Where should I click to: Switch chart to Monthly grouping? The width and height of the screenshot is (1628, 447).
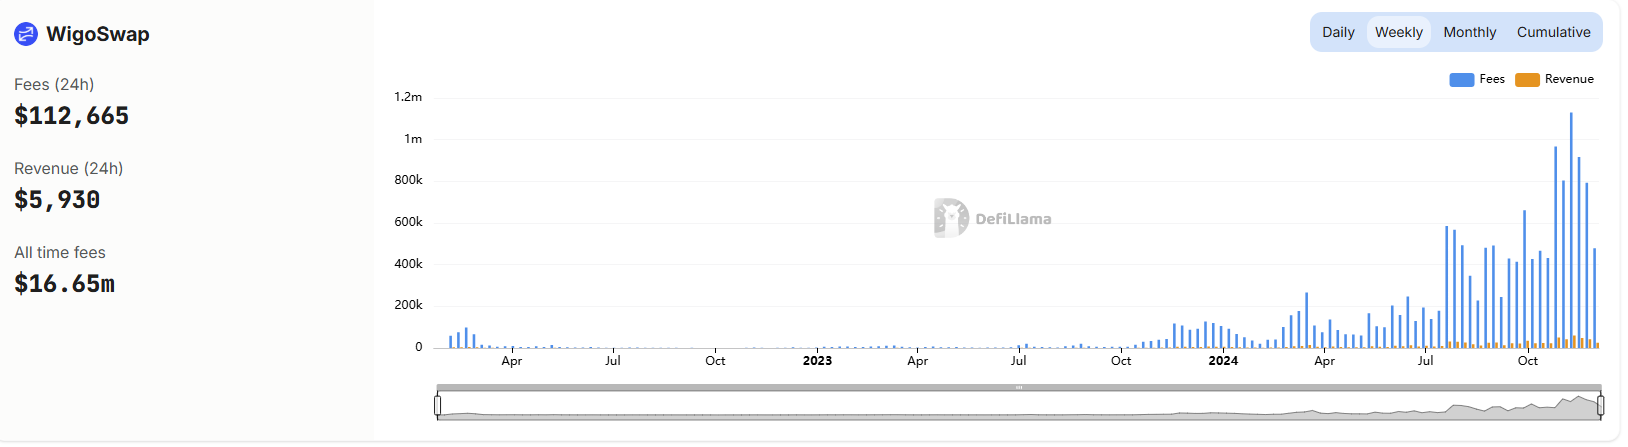pos(1469,32)
